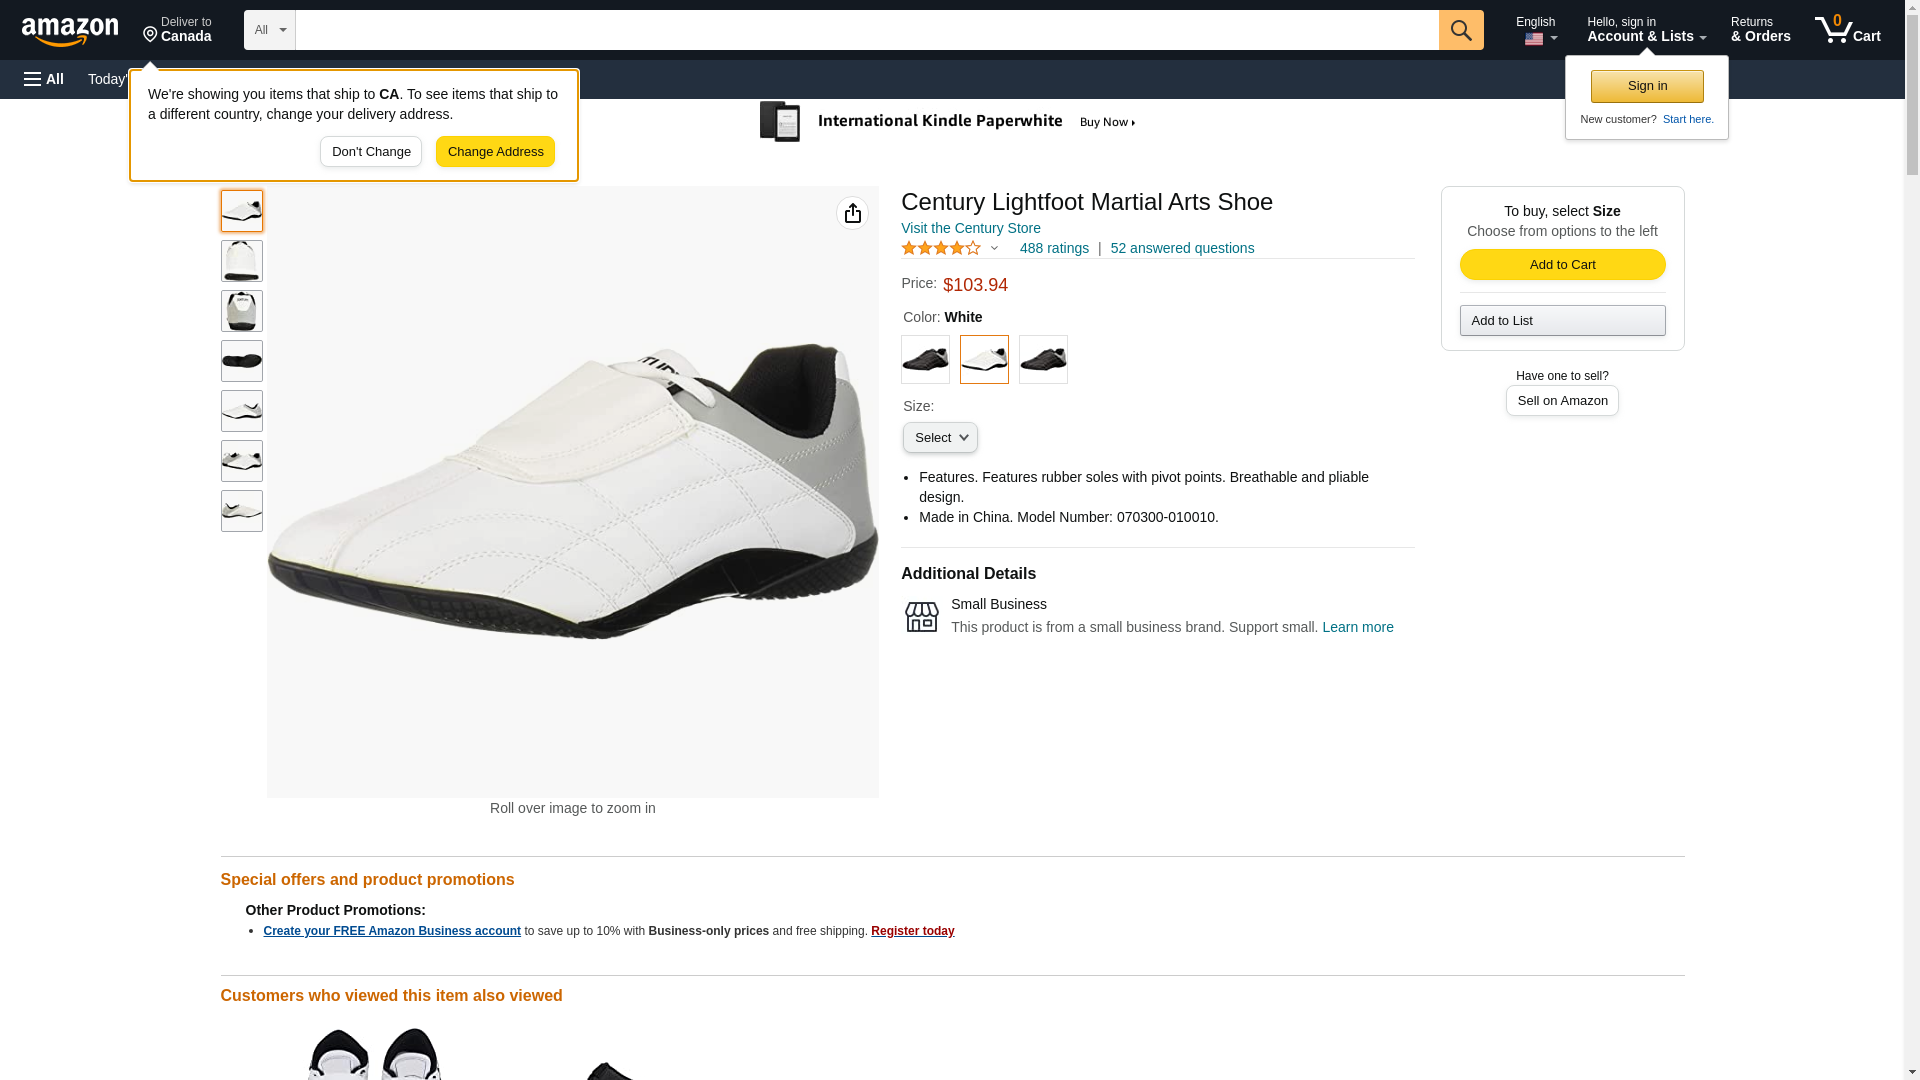Screen dimensions: 1920x1080
Task: Click the share icon on product image
Action: click(852, 213)
